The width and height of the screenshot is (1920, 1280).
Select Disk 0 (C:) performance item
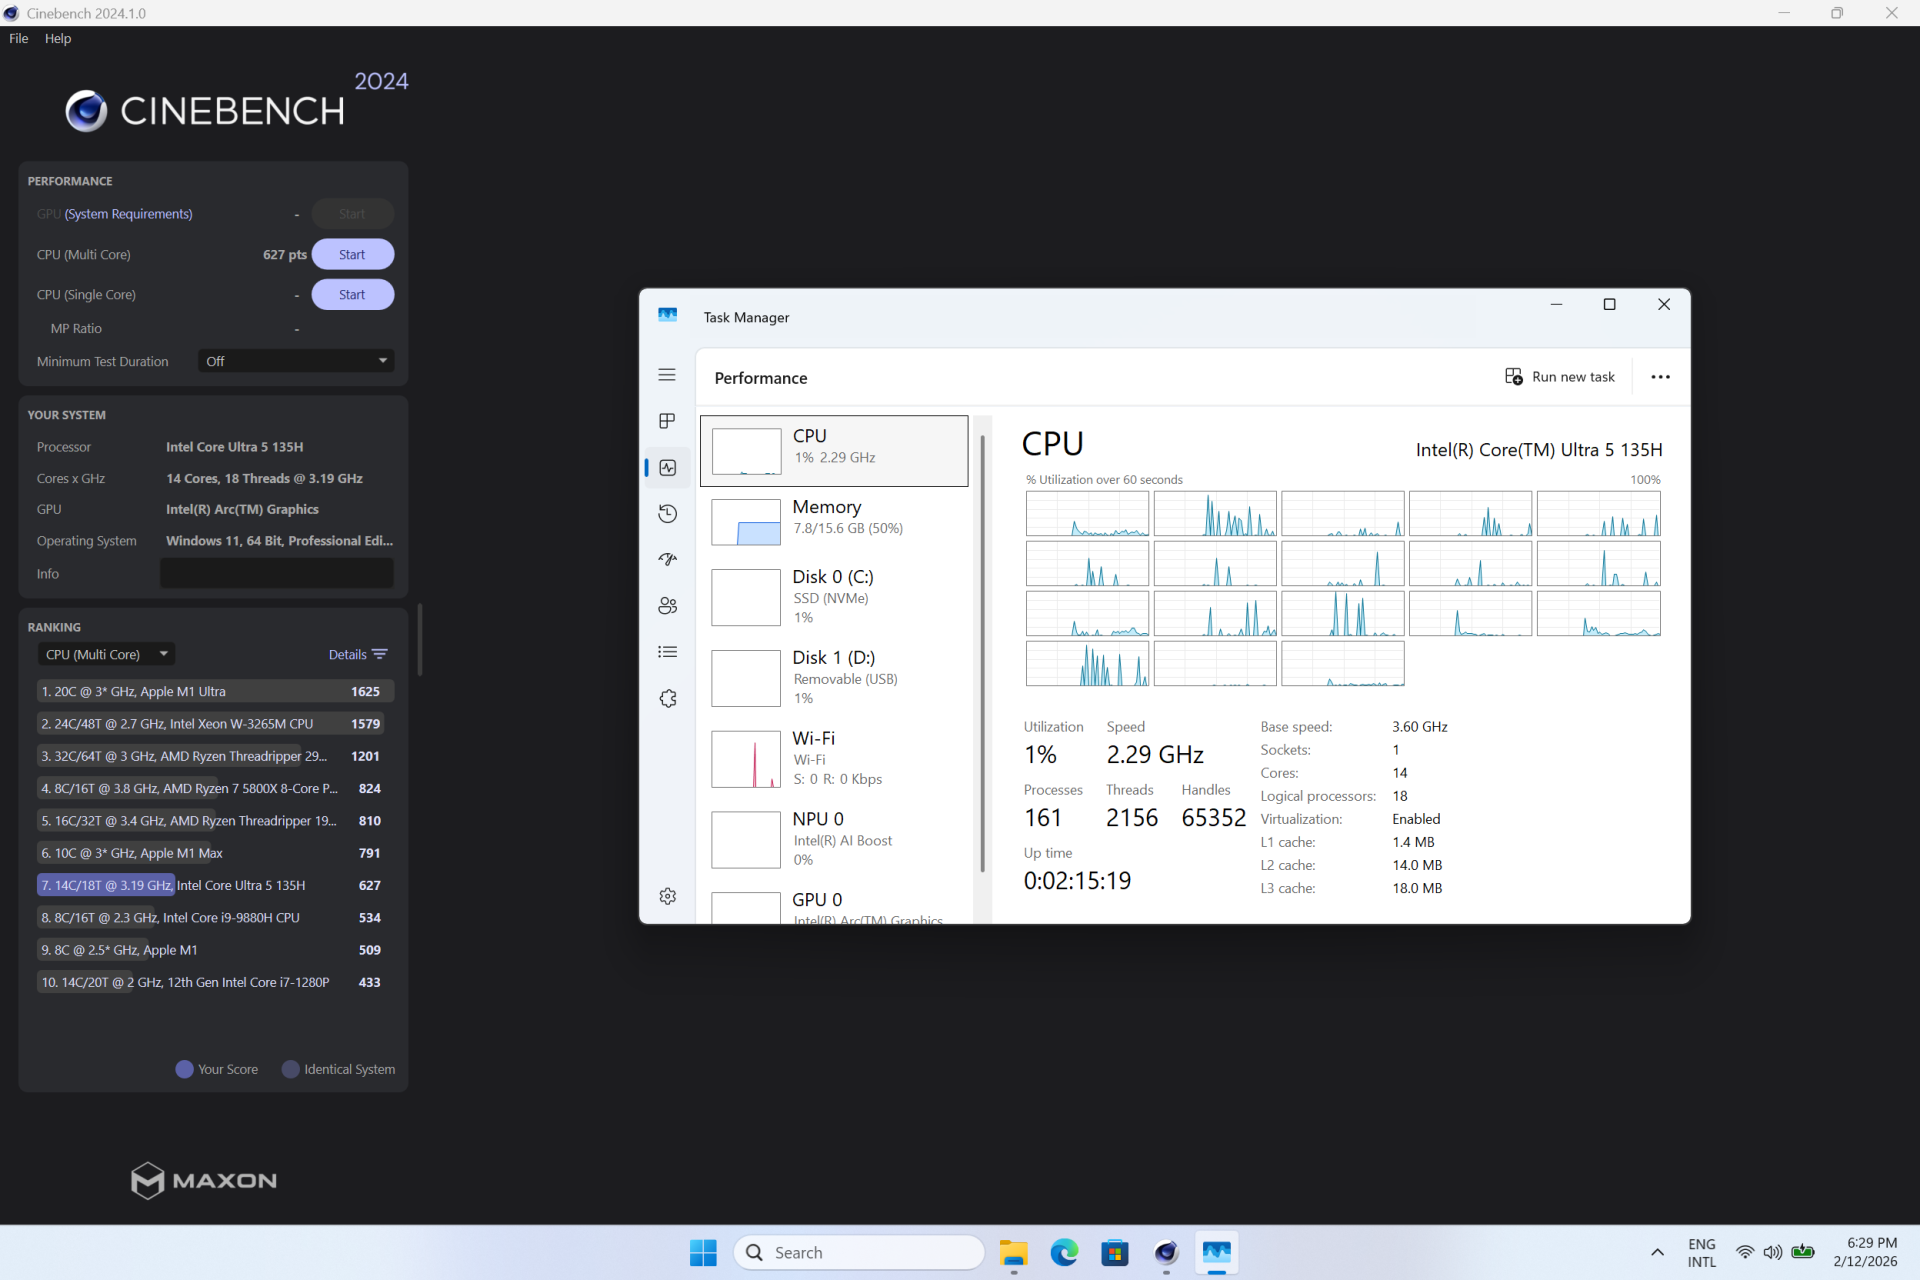pos(834,597)
